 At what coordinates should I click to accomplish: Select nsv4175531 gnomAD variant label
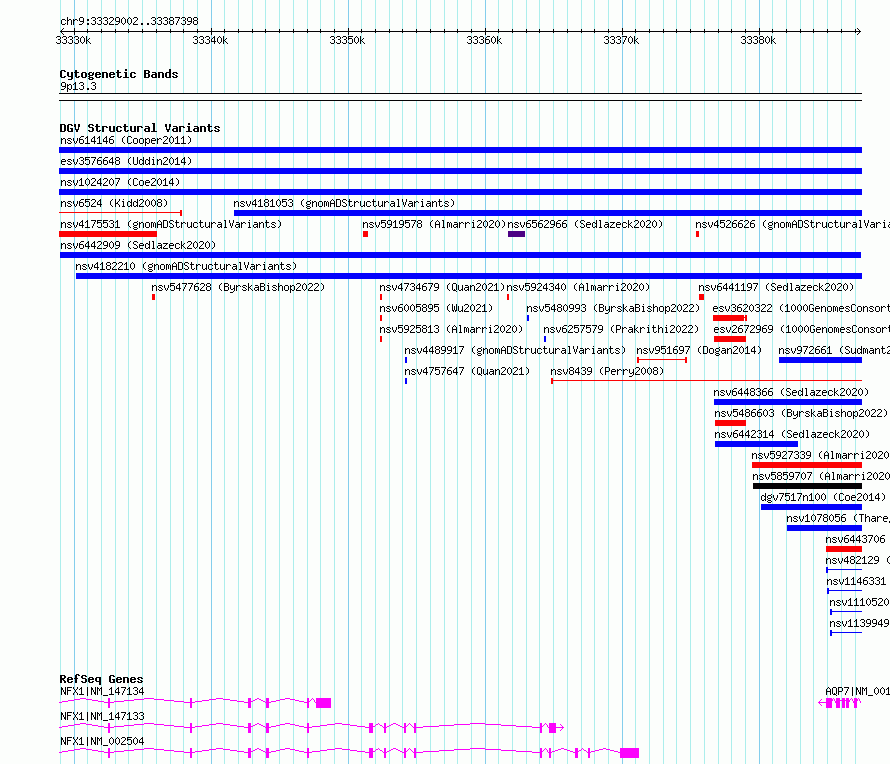click(171, 224)
